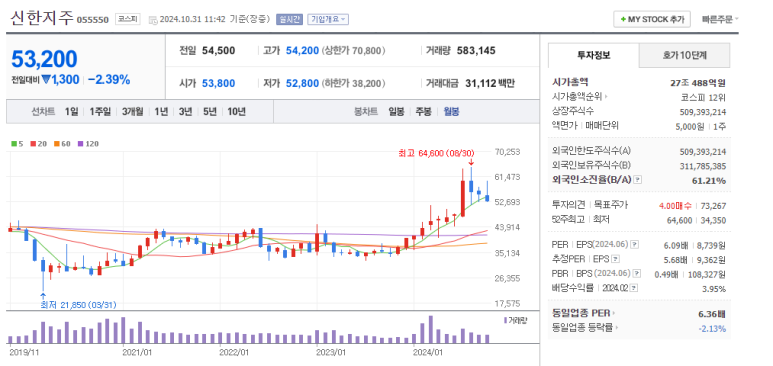Select the 일봉 candlestick chart
773x366 pixels.
click(396, 111)
